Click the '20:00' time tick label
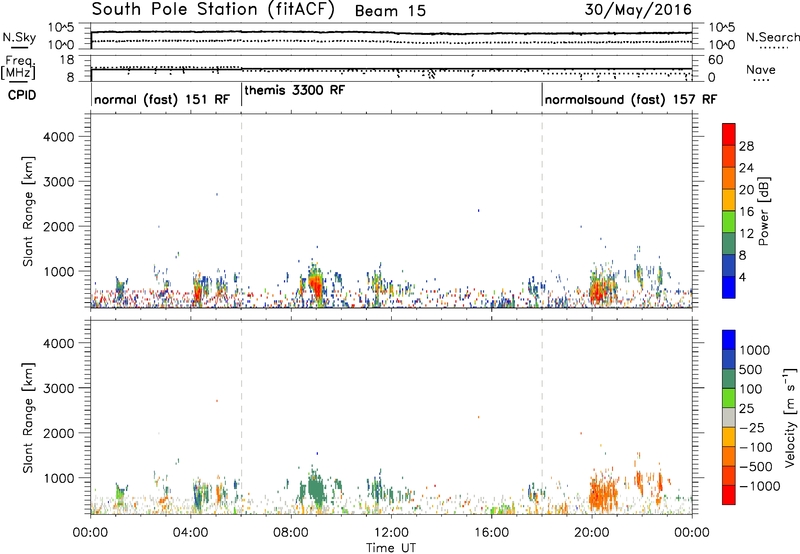 click(x=592, y=533)
